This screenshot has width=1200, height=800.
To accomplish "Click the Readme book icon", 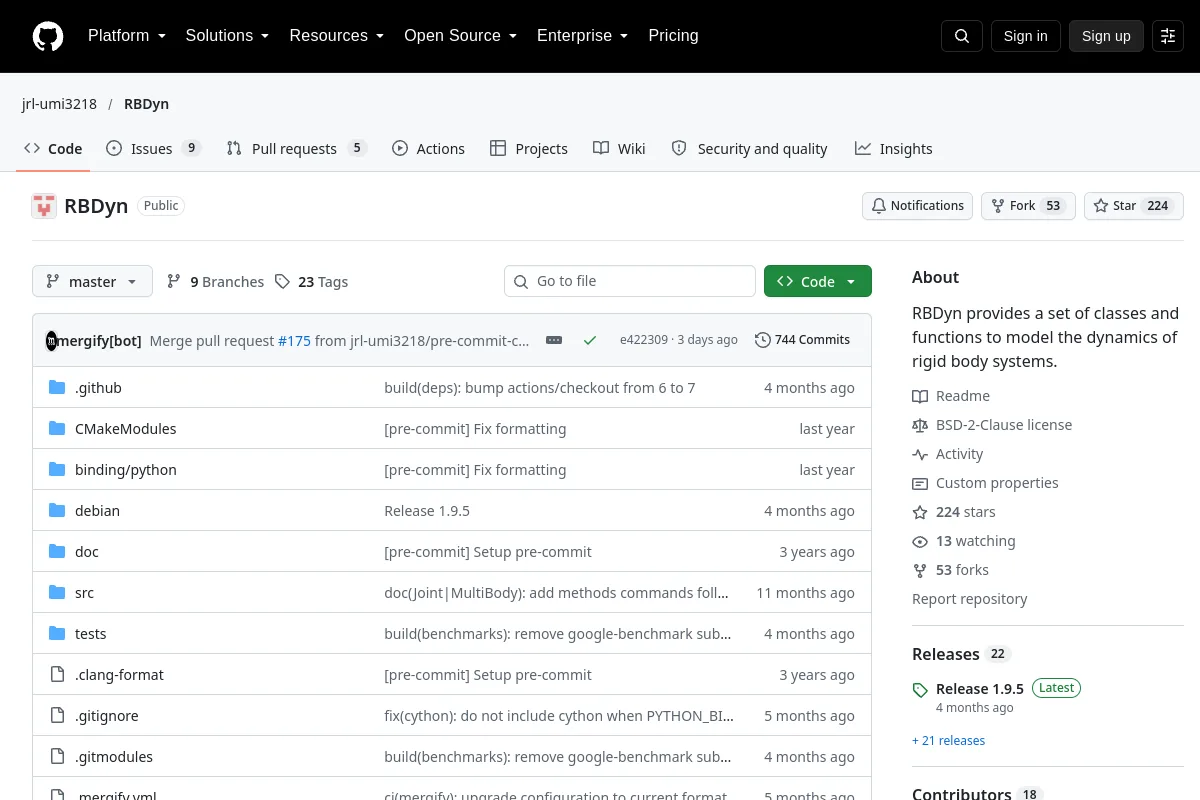I will [x=920, y=396].
